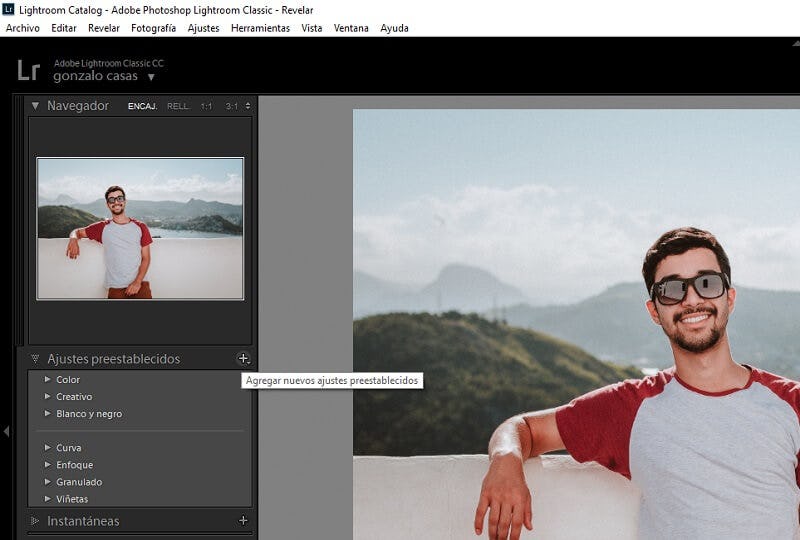Click the add new presets plus icon
Image resolution: width=800 pixels, height=540 pixels.
tap(243, 358)
